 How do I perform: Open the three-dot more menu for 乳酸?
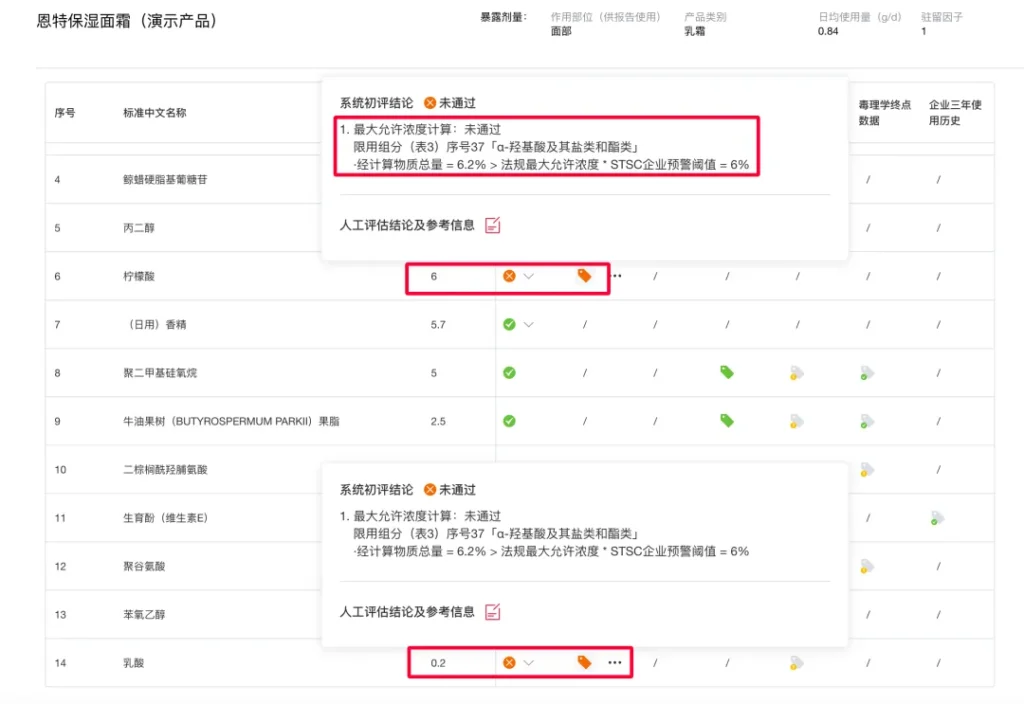click(x=614, y=662)
